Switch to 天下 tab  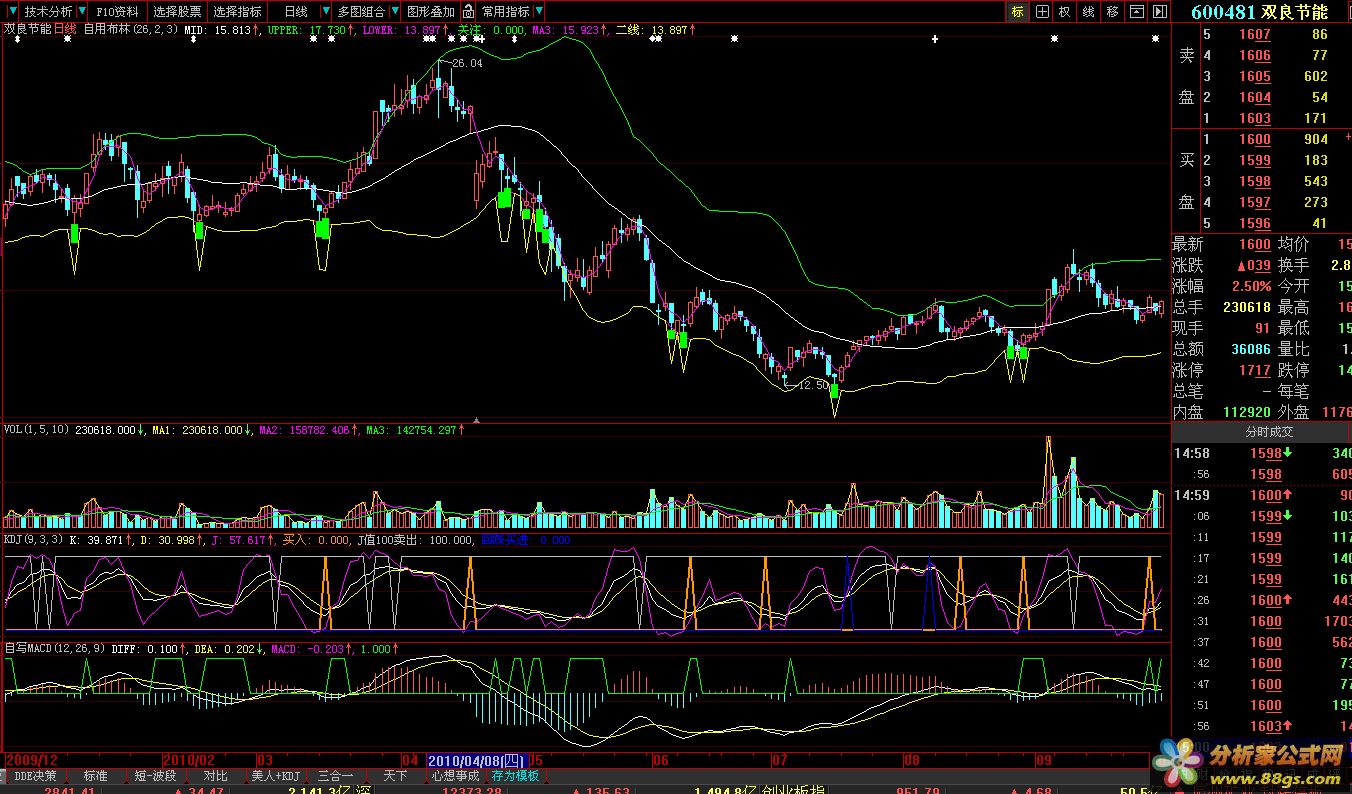tap(396, 776)
